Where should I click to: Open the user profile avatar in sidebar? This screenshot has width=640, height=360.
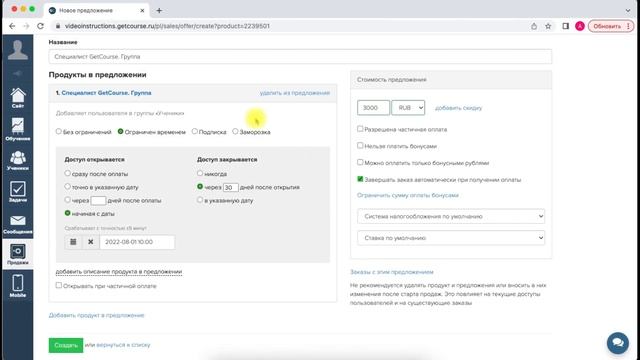tap(18, 50)
